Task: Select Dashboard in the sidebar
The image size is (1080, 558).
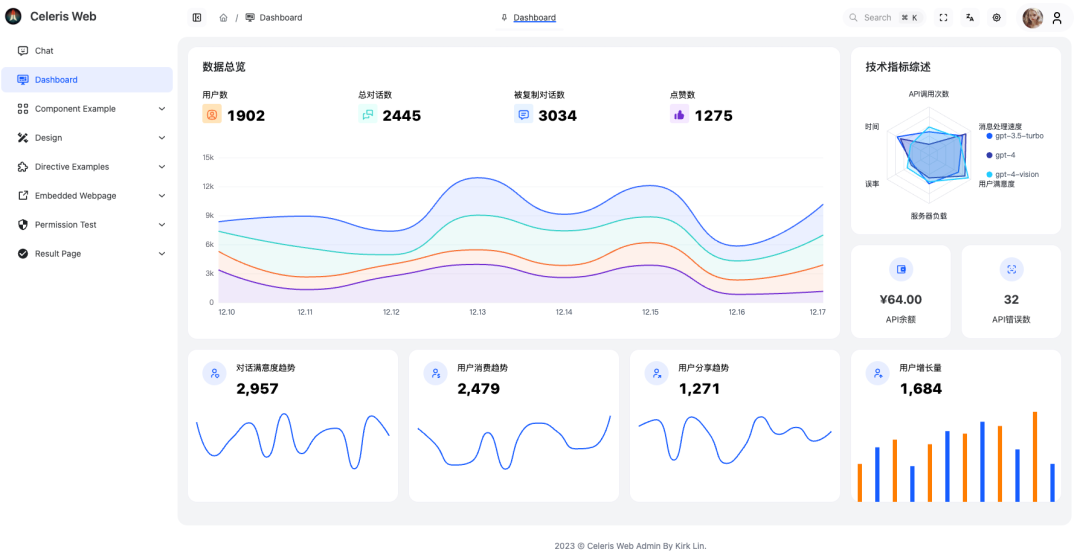Action: pyautogui.click(x=87, y=80)
